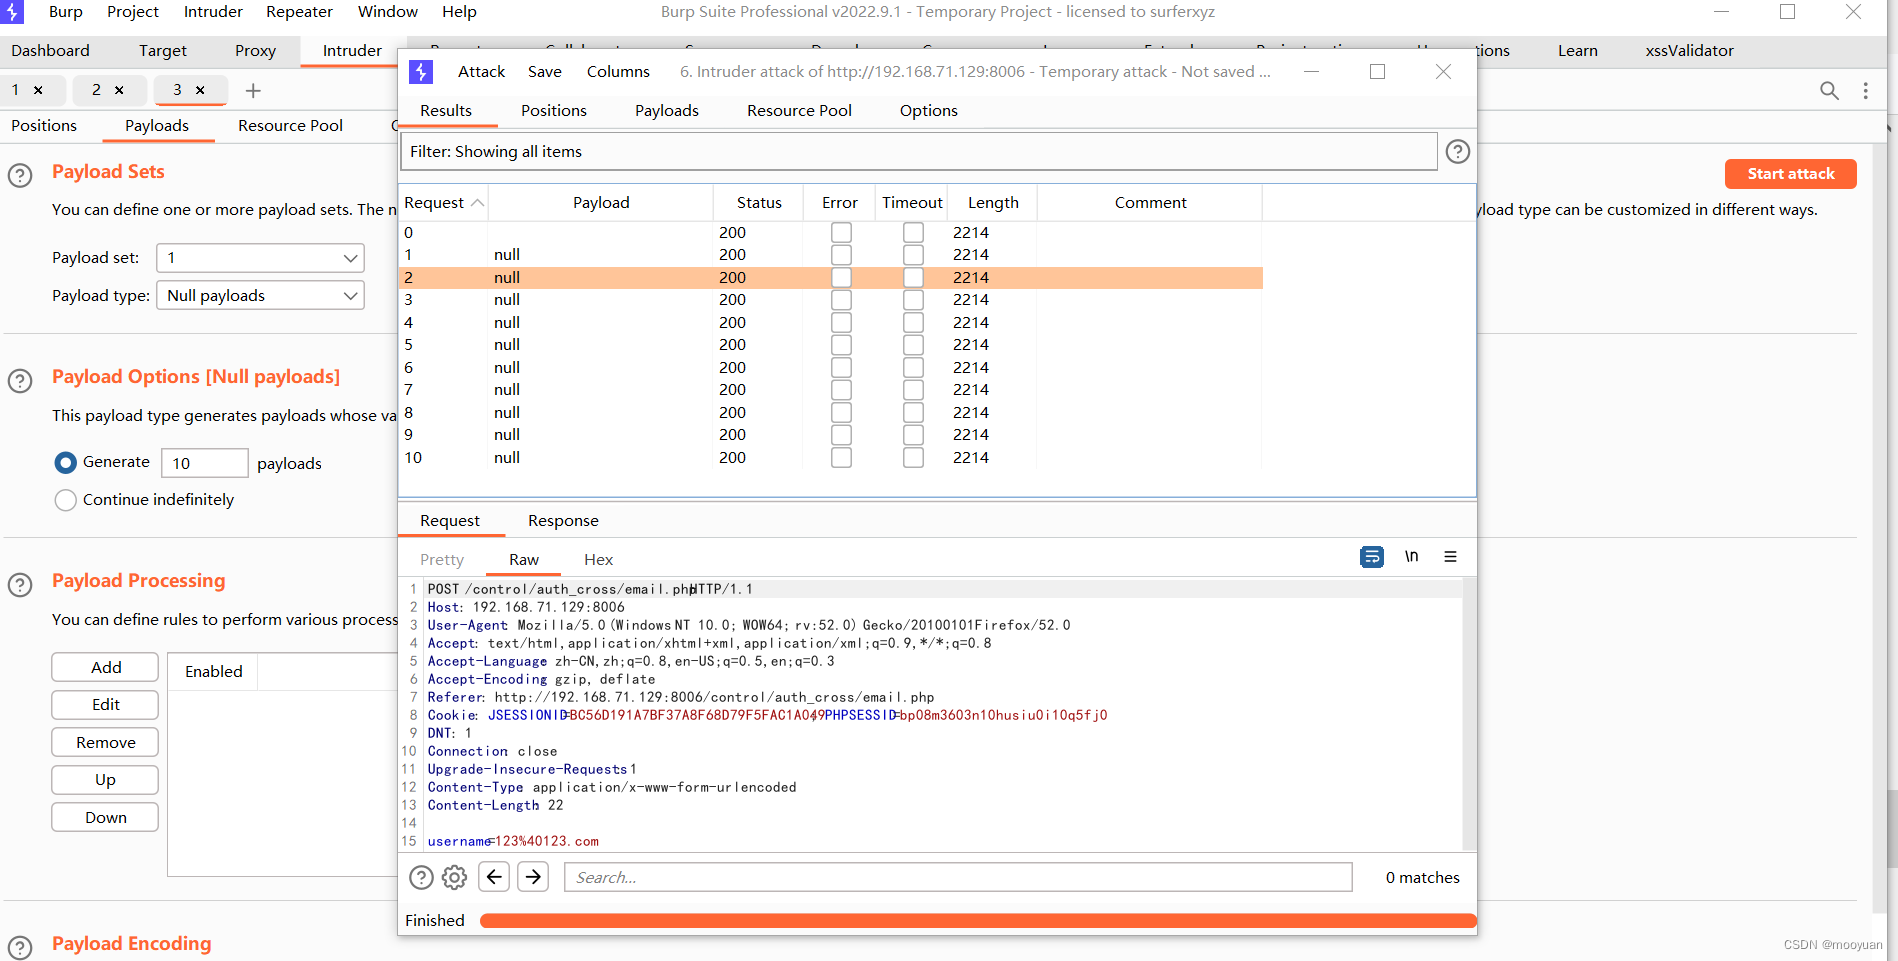The image size is (1898, 961).
Task: Close Intruder tab 2
Action: click(119, 90)
